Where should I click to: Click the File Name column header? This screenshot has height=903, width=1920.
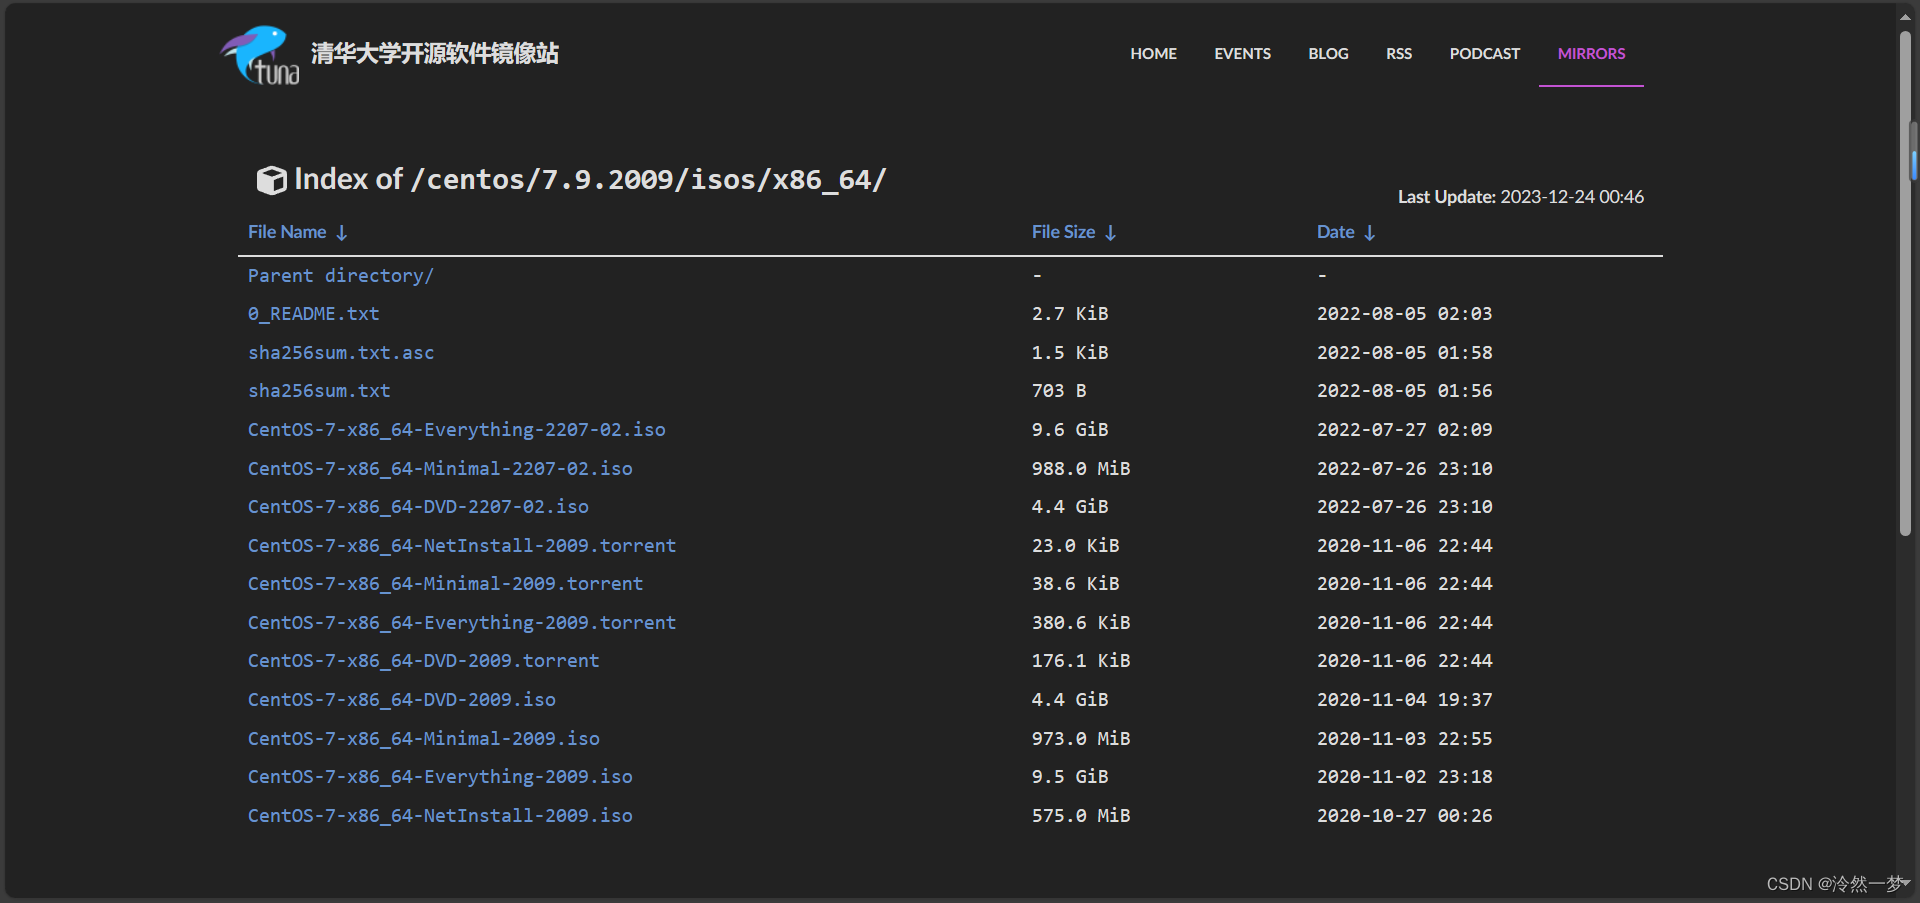[287, 232]
